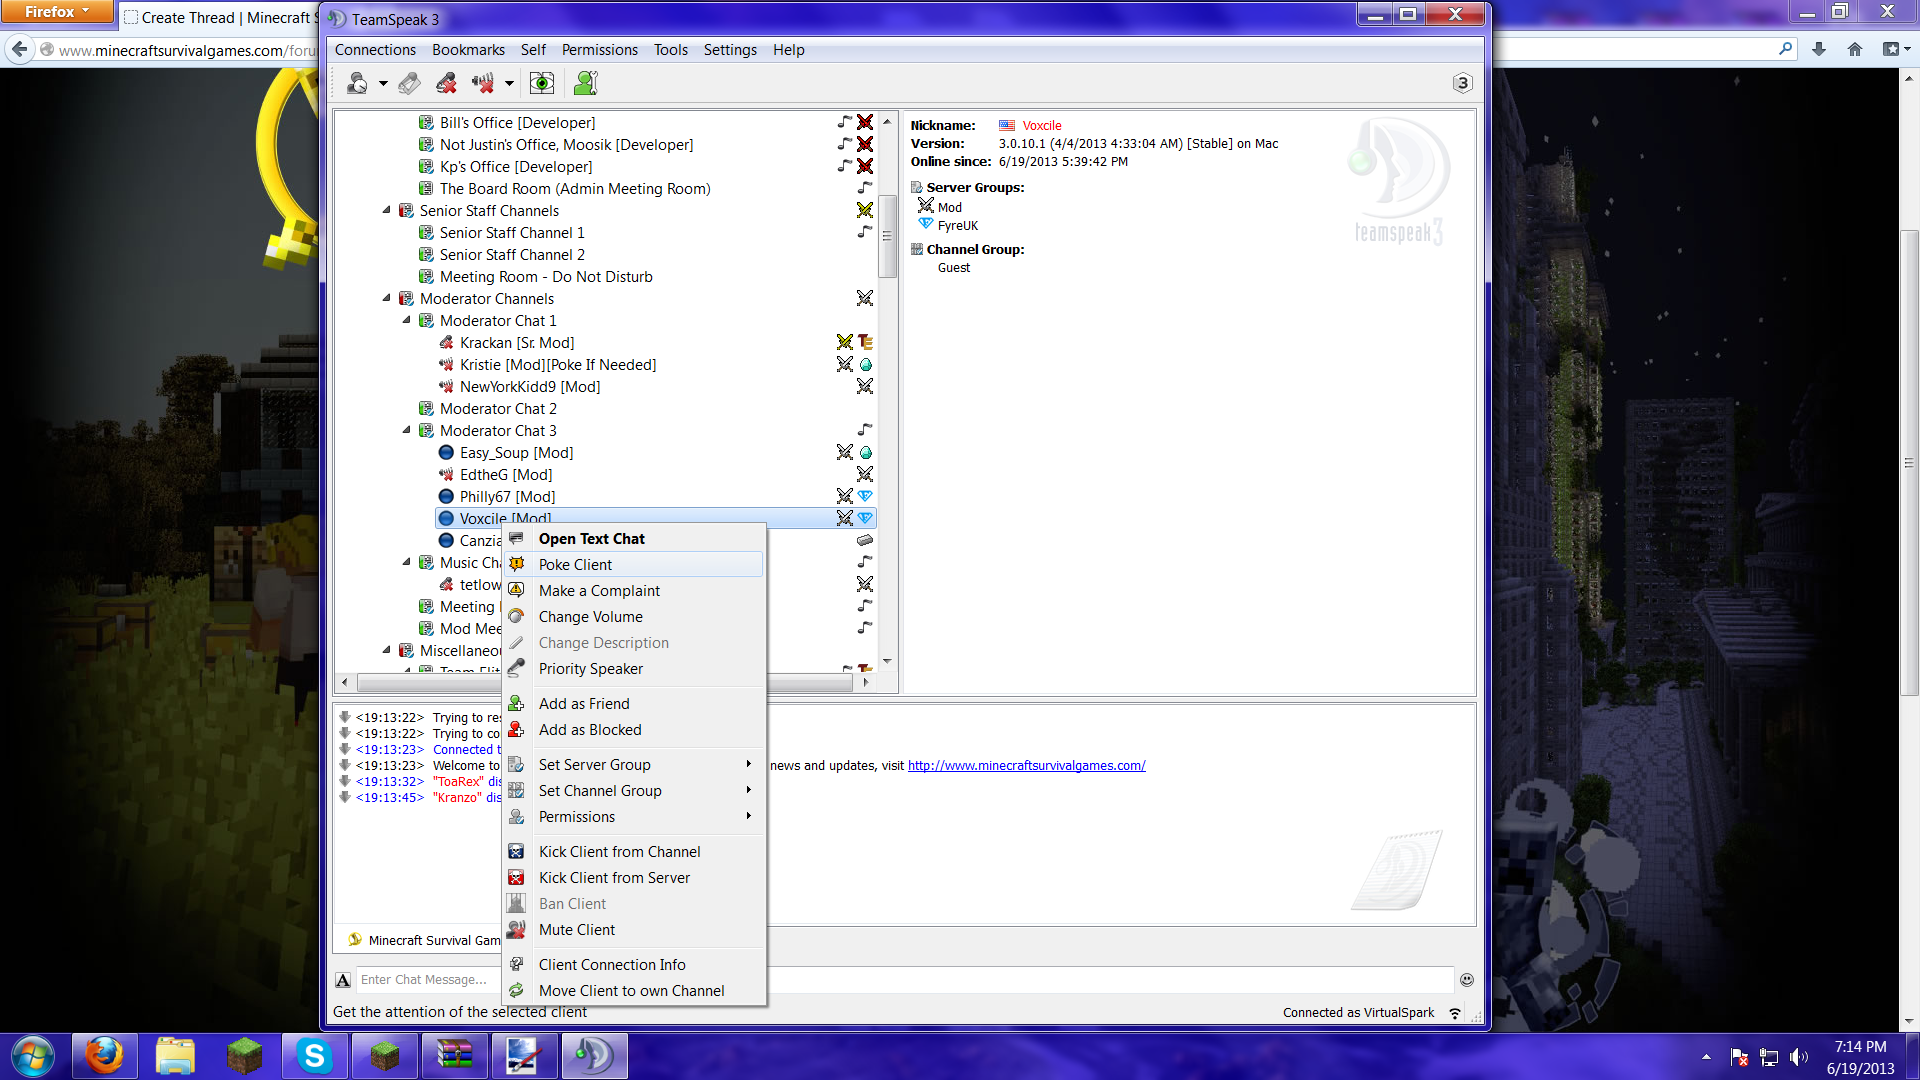Click the volume icon in system tray
This screenshot has width=1920, height=1080.
(1799, 1057)
